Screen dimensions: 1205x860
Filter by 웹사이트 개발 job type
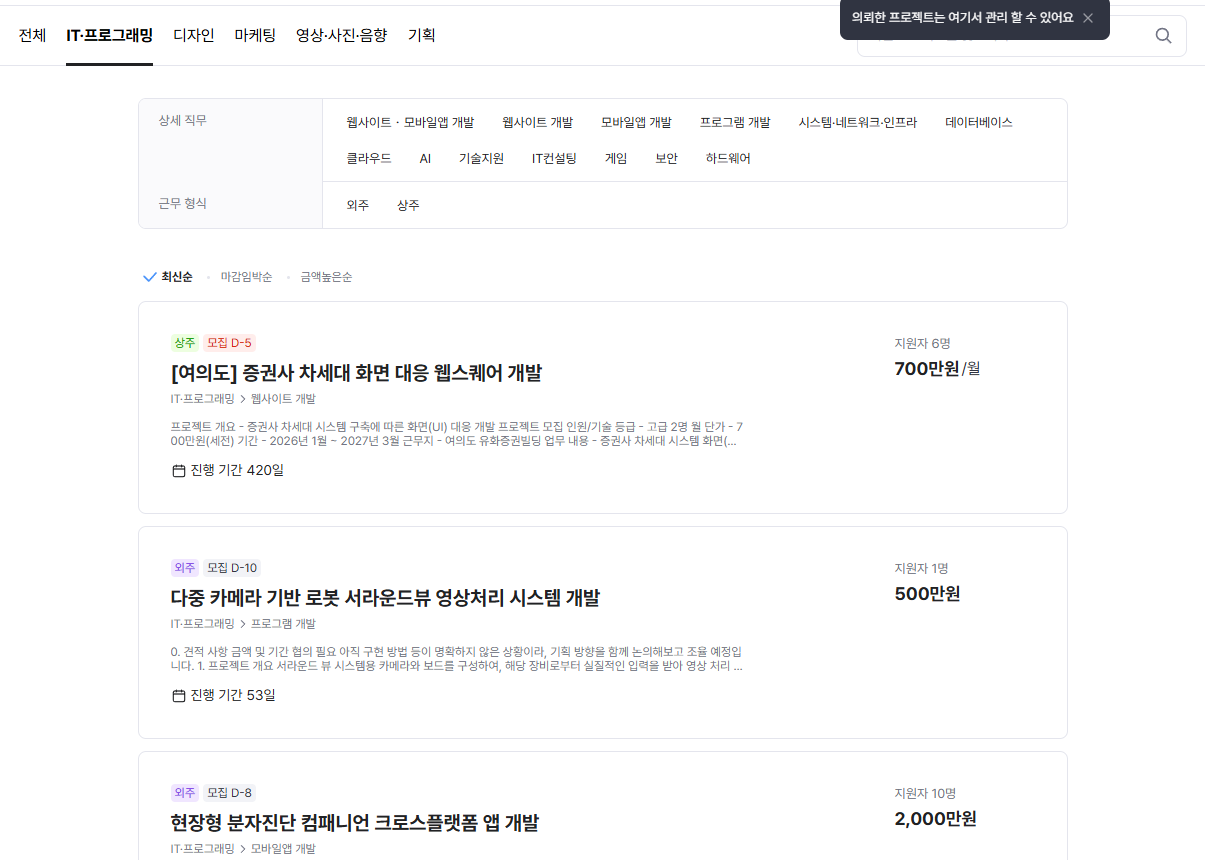pos(538,122)
